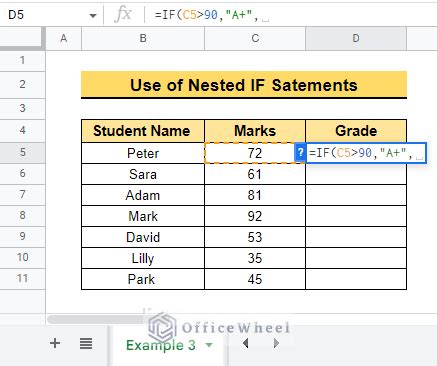437x366 pixels.
Task: Select column A header
Action: pyautogui.click(x=63, y=38)
